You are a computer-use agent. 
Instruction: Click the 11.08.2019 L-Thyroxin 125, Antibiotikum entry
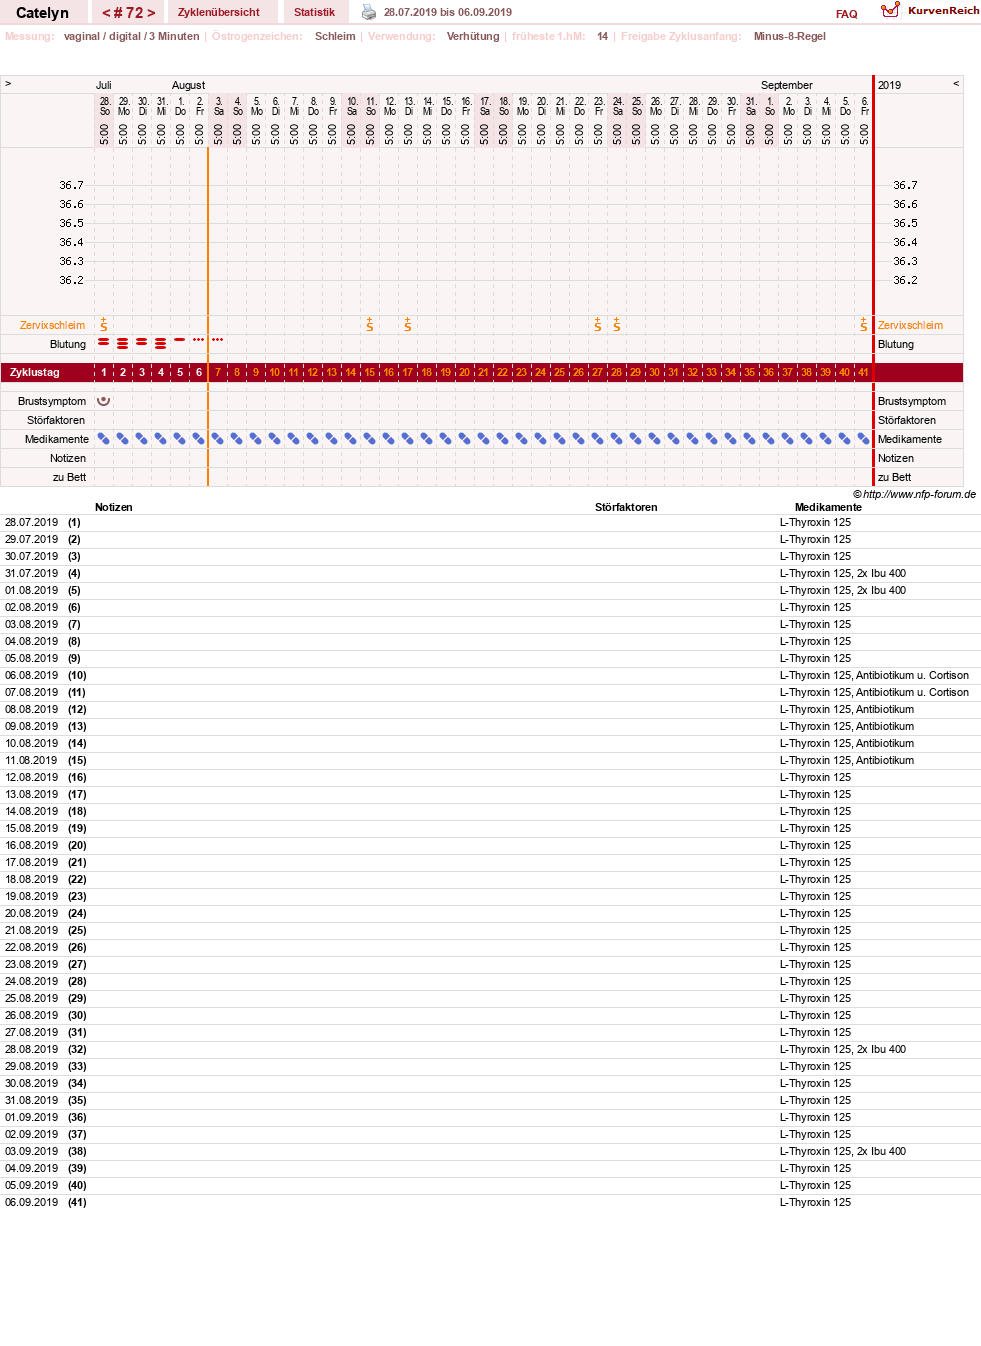tap(847, 760)
